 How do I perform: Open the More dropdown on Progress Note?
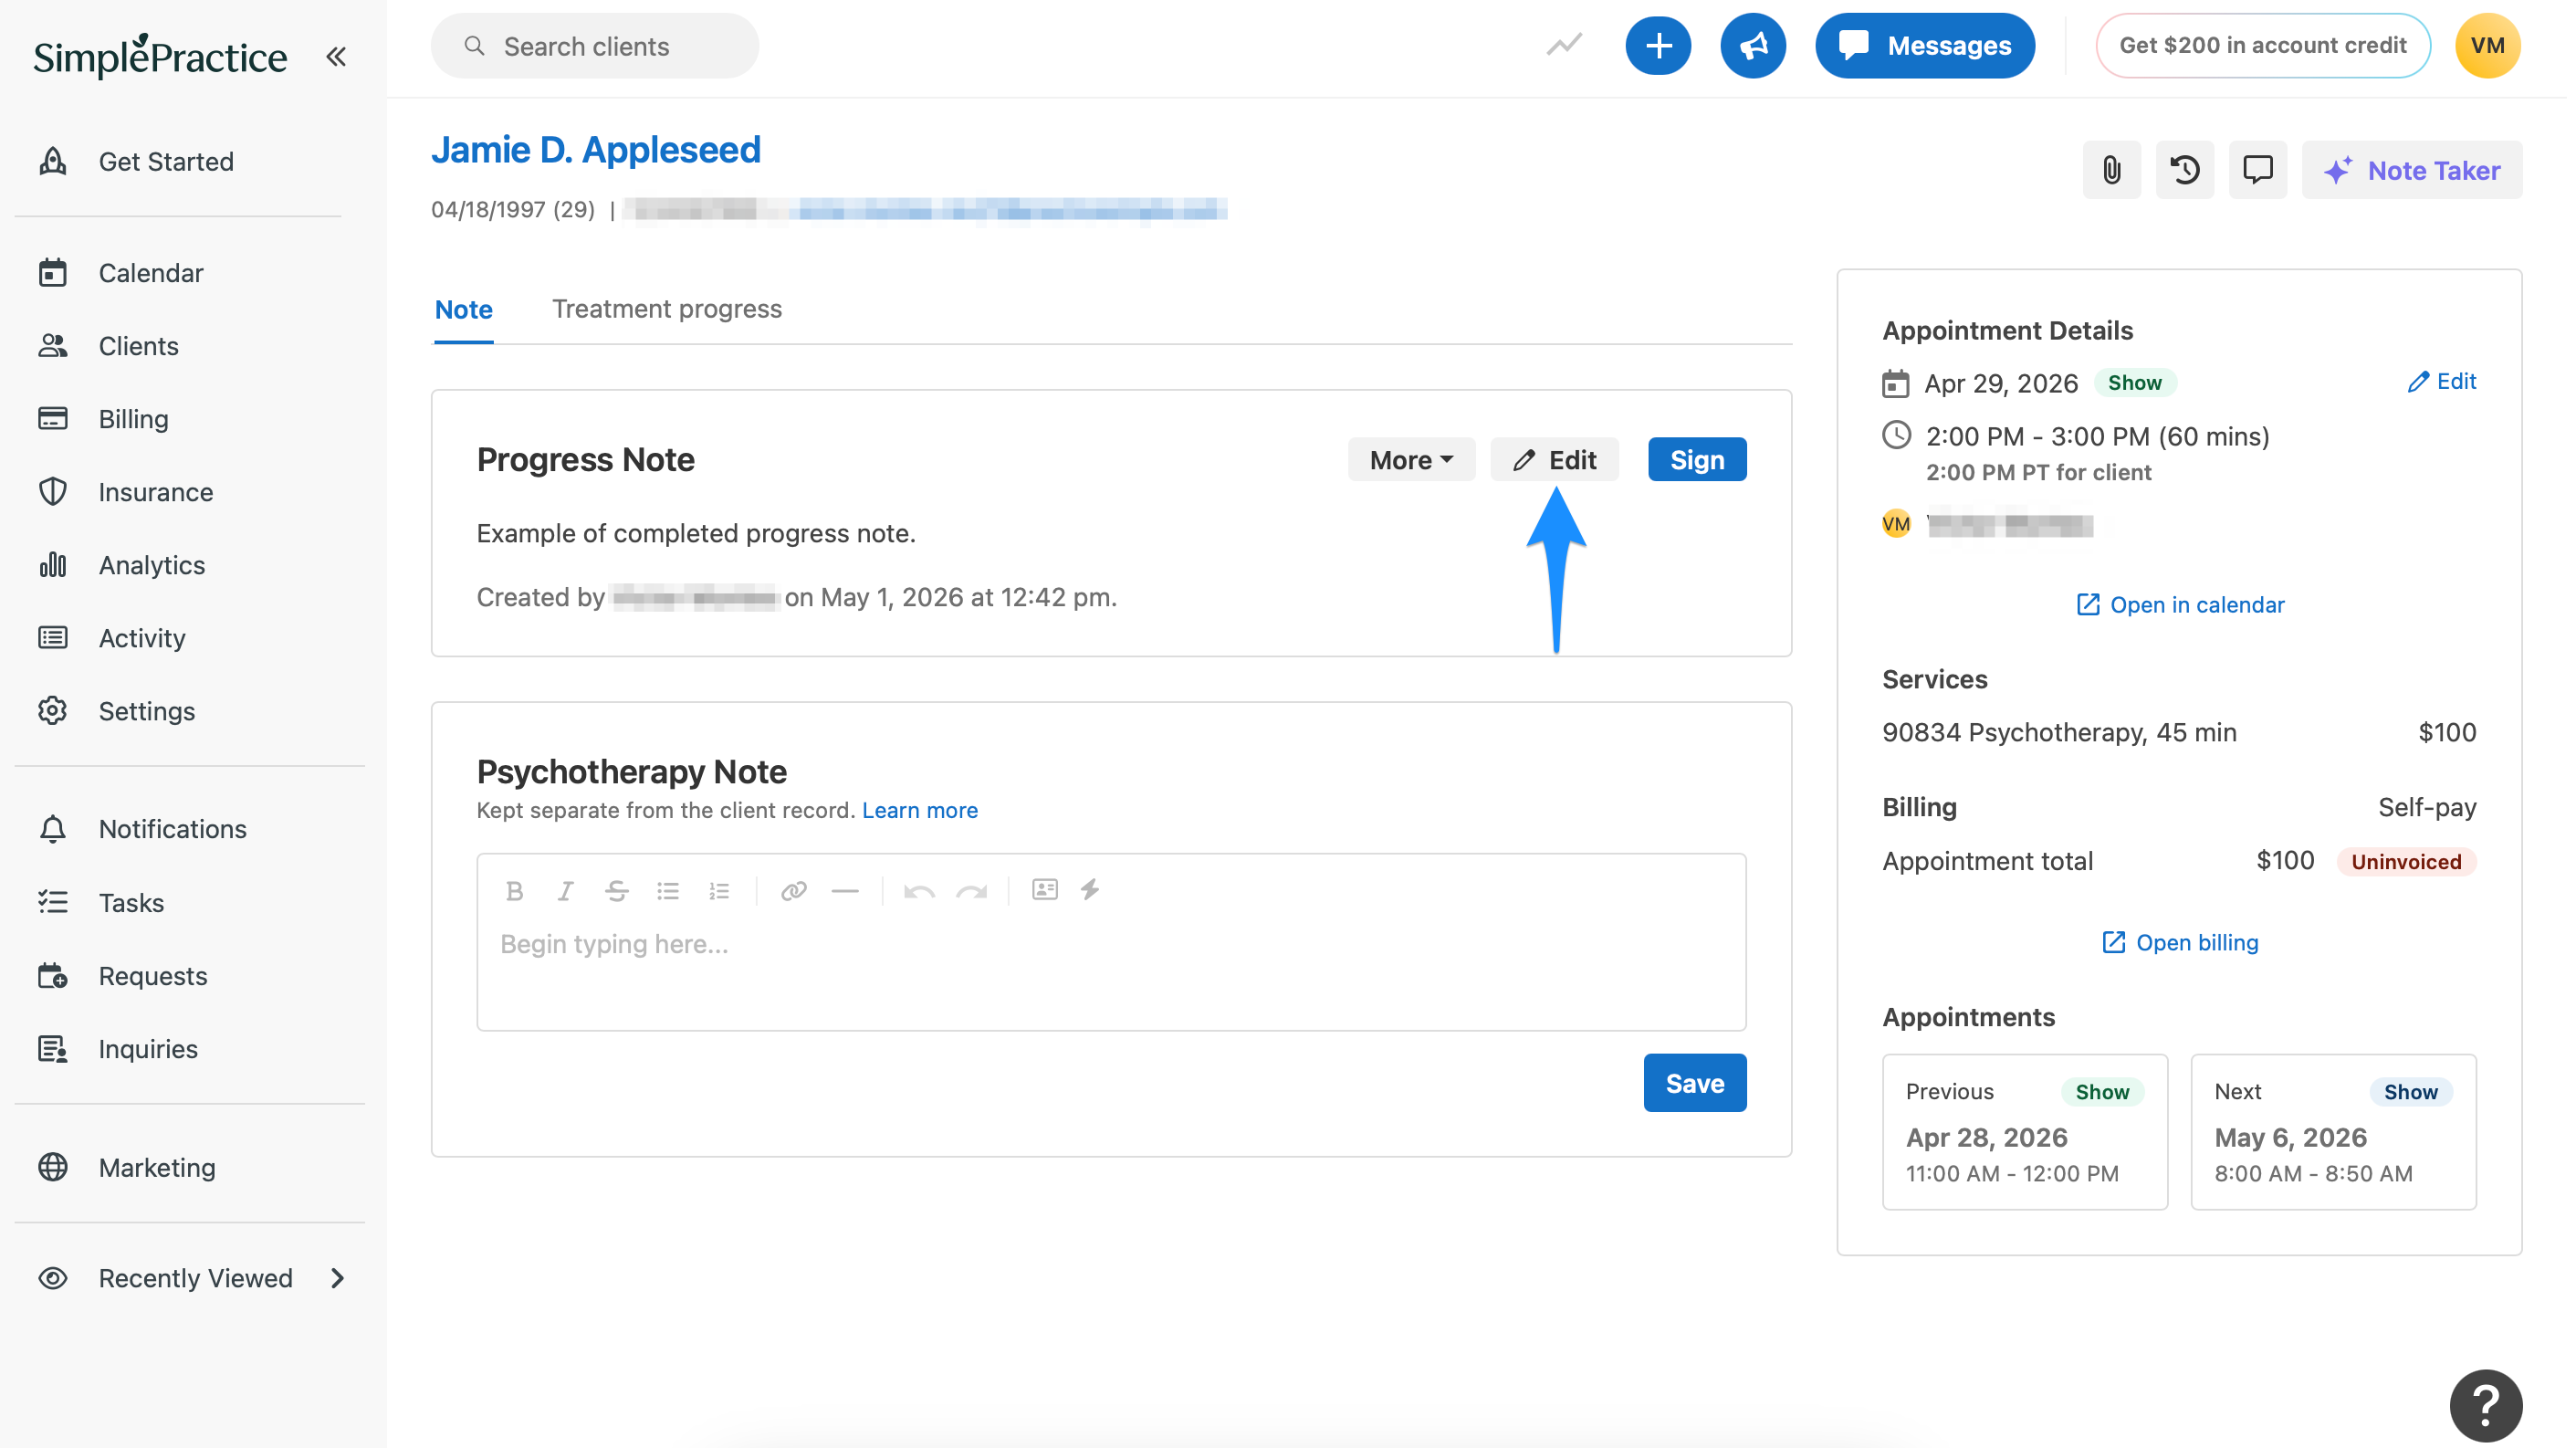(x=1411, y=459)
